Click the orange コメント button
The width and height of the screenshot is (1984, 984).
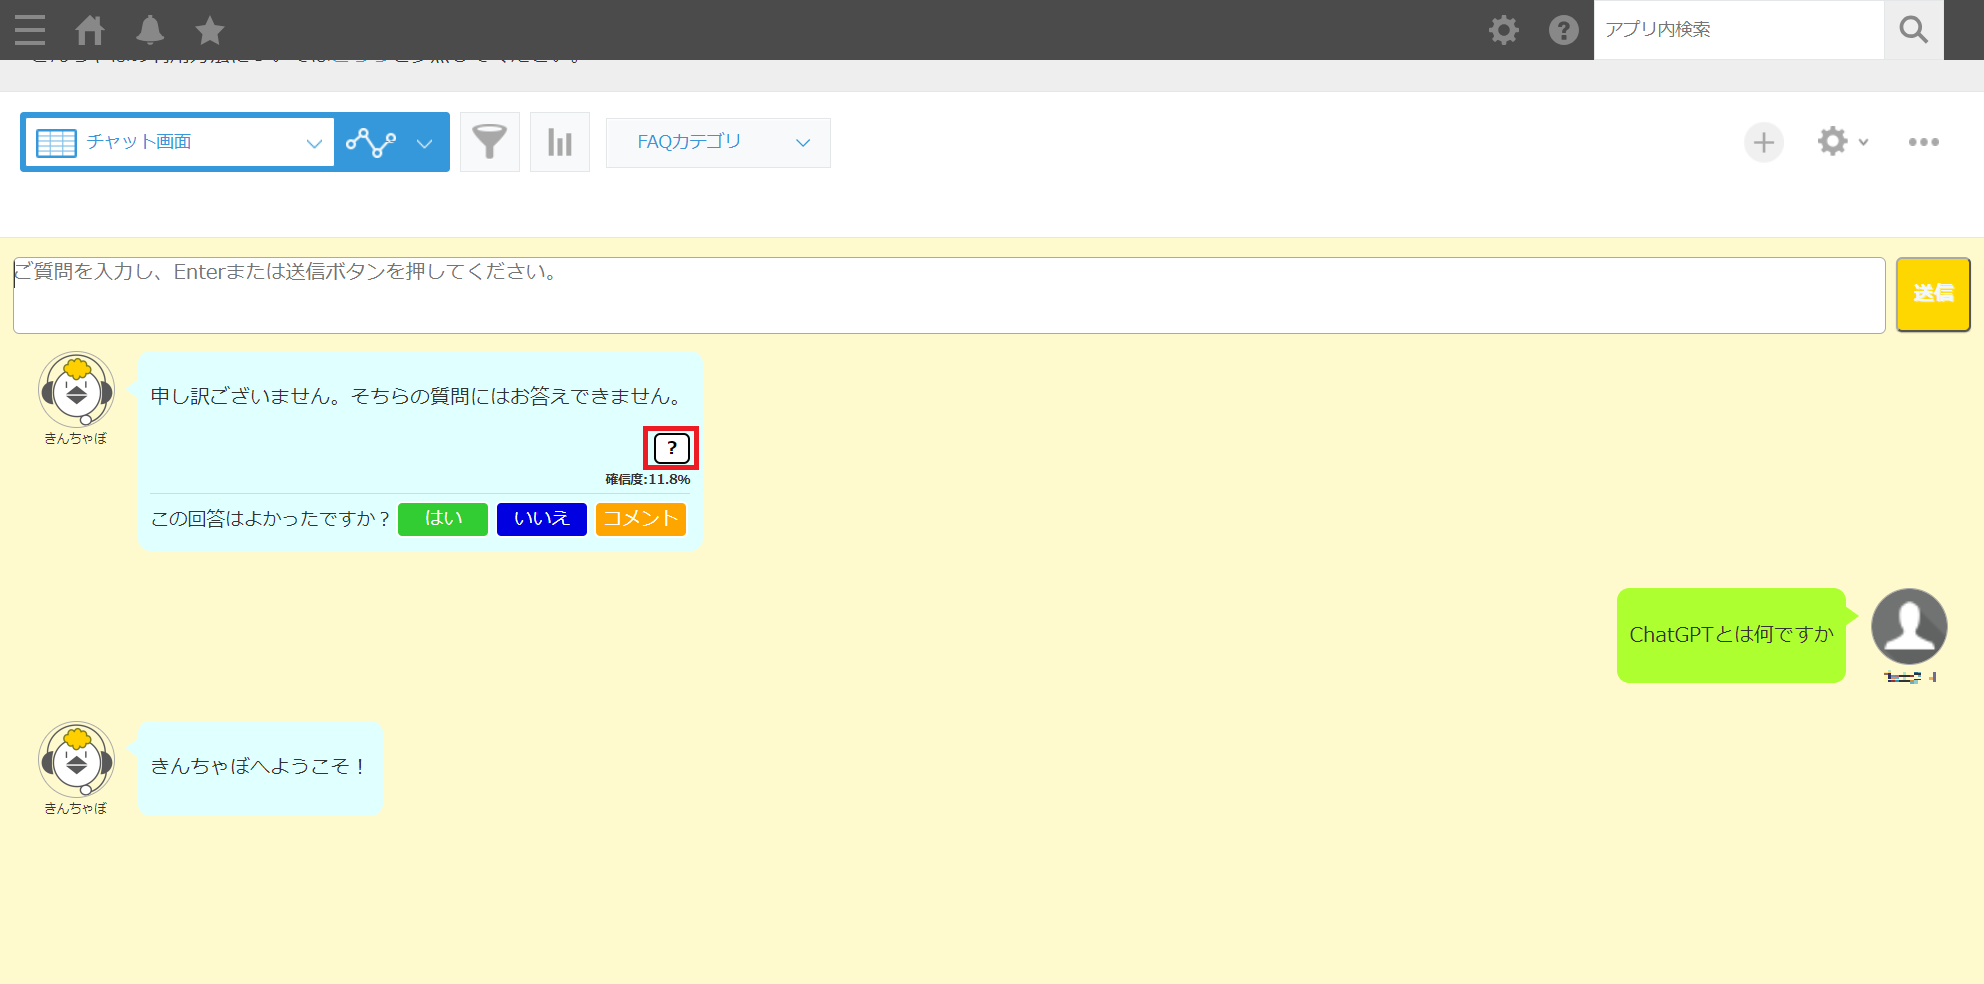click(640, 519)
